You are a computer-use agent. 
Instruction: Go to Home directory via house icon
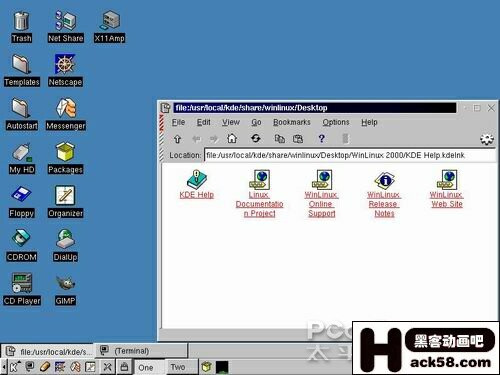(232, 138)
